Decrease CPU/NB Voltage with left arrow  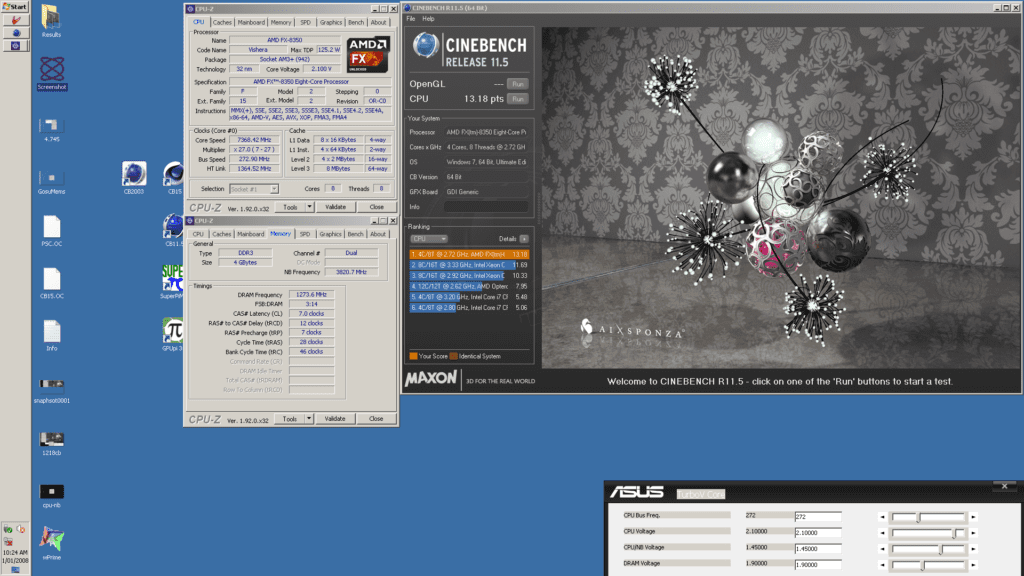[x=882, y=549]
